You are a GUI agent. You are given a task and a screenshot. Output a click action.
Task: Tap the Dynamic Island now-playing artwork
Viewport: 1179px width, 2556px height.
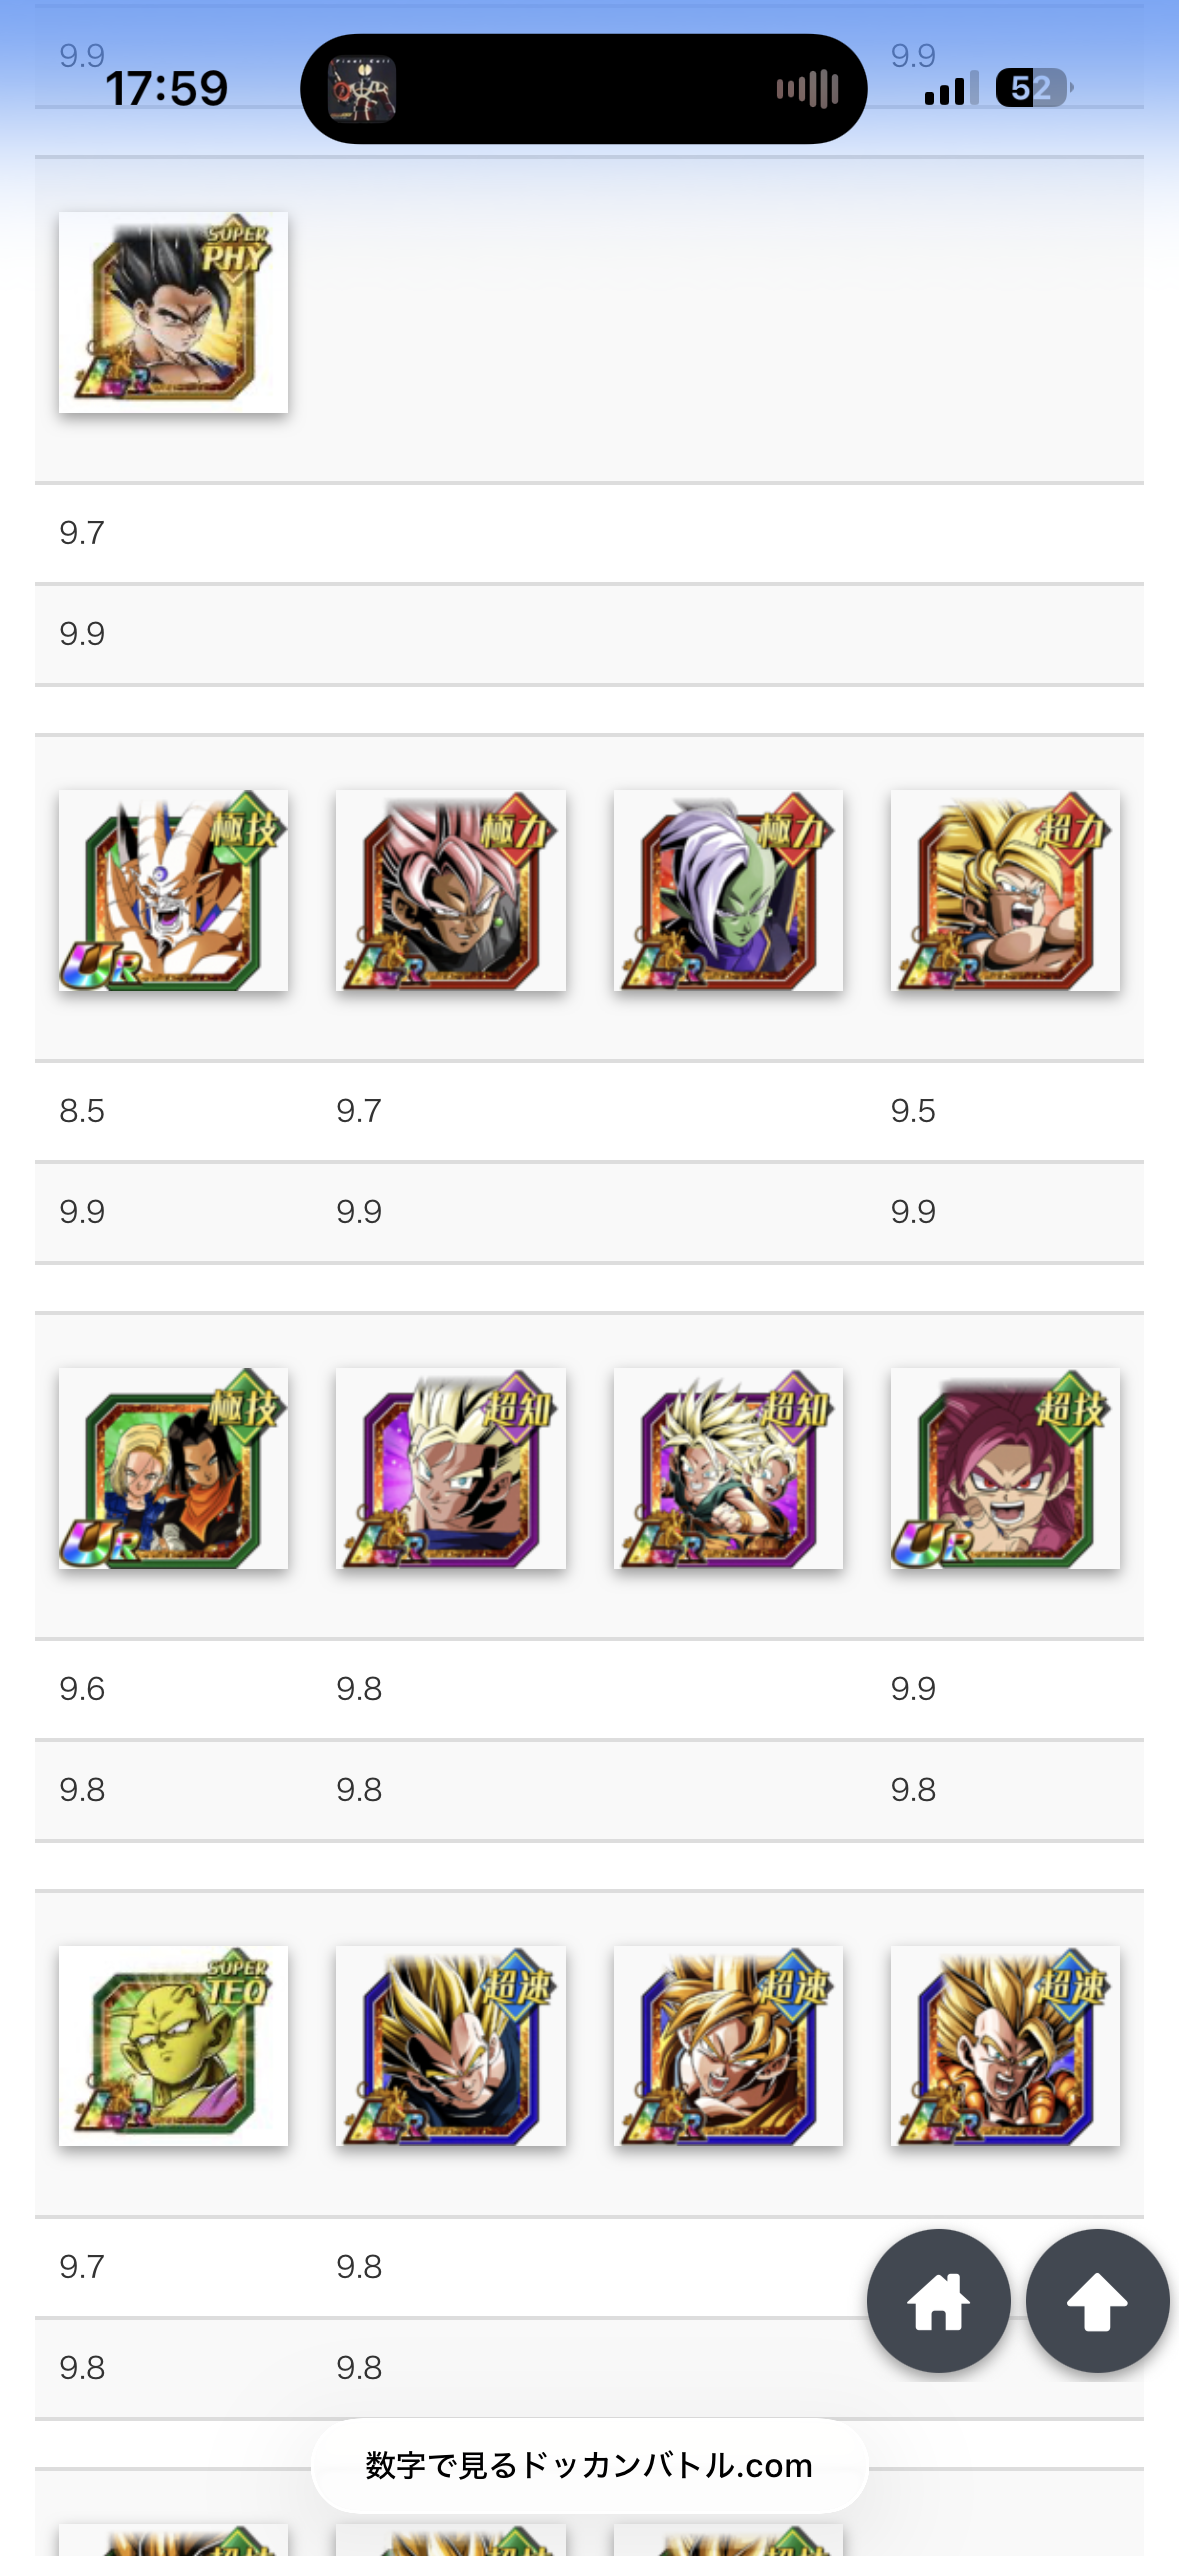[362, 89]
